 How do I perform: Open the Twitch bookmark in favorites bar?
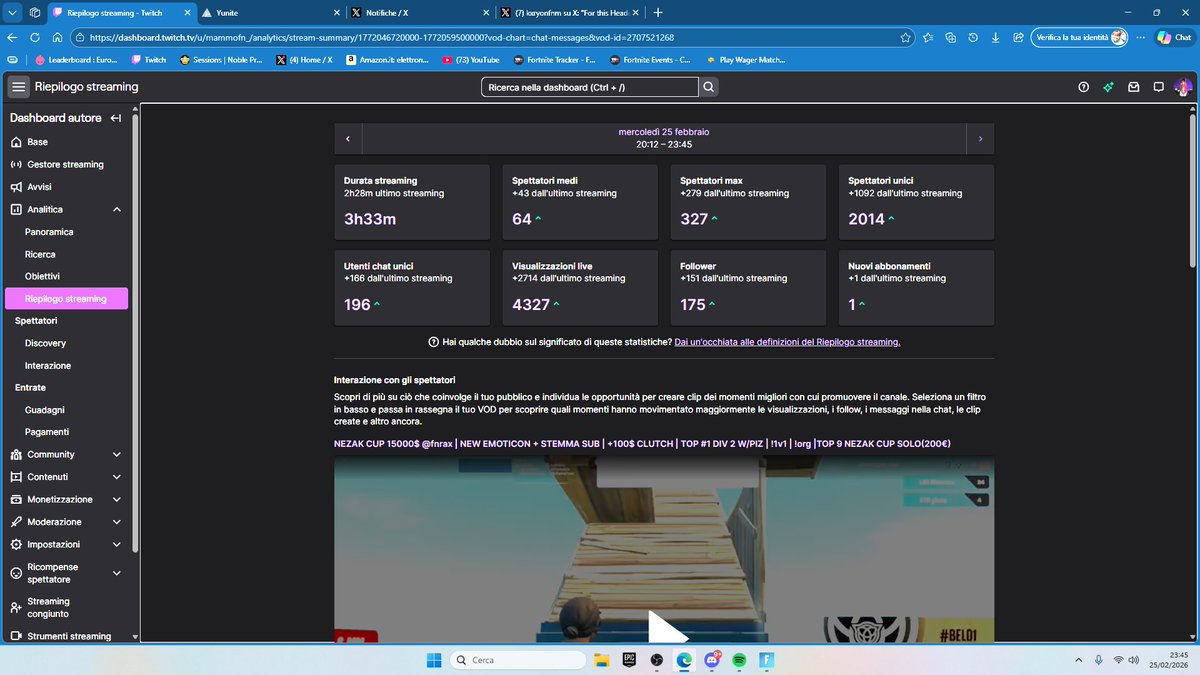[148, 60]
